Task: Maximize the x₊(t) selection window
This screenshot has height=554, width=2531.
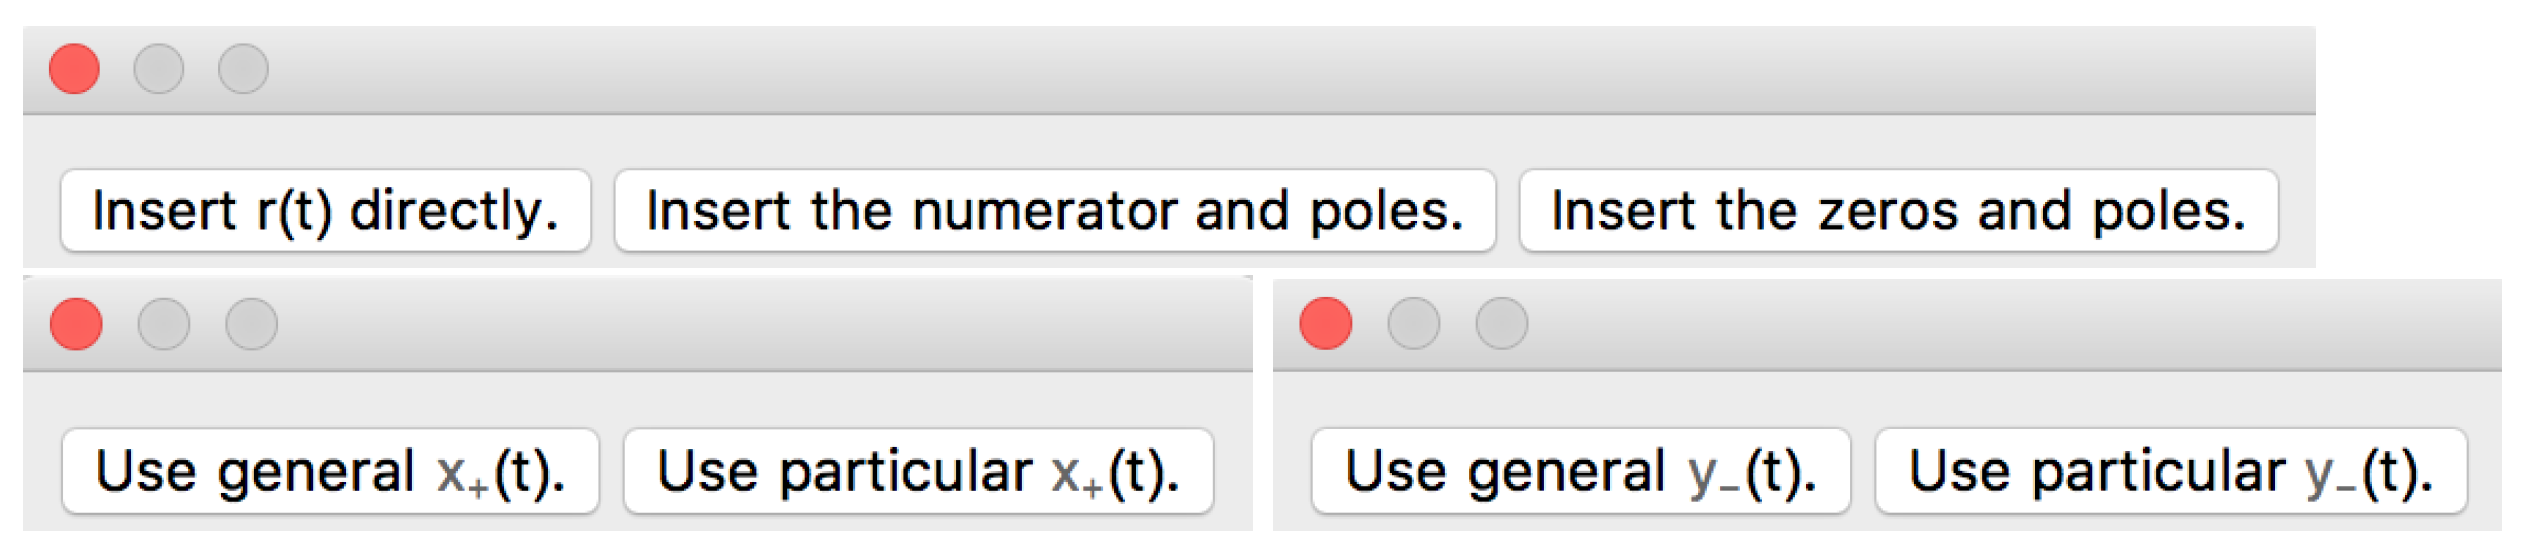Action: click(x=251, y=324)
